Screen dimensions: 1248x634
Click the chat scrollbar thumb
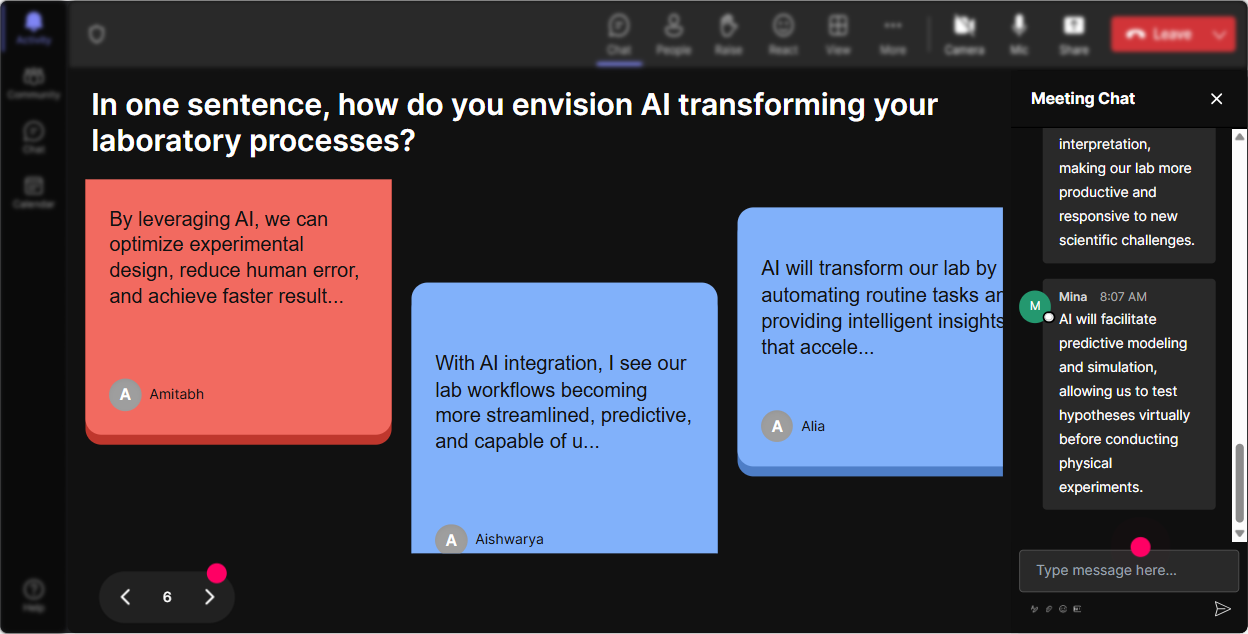coord(1240,484)
